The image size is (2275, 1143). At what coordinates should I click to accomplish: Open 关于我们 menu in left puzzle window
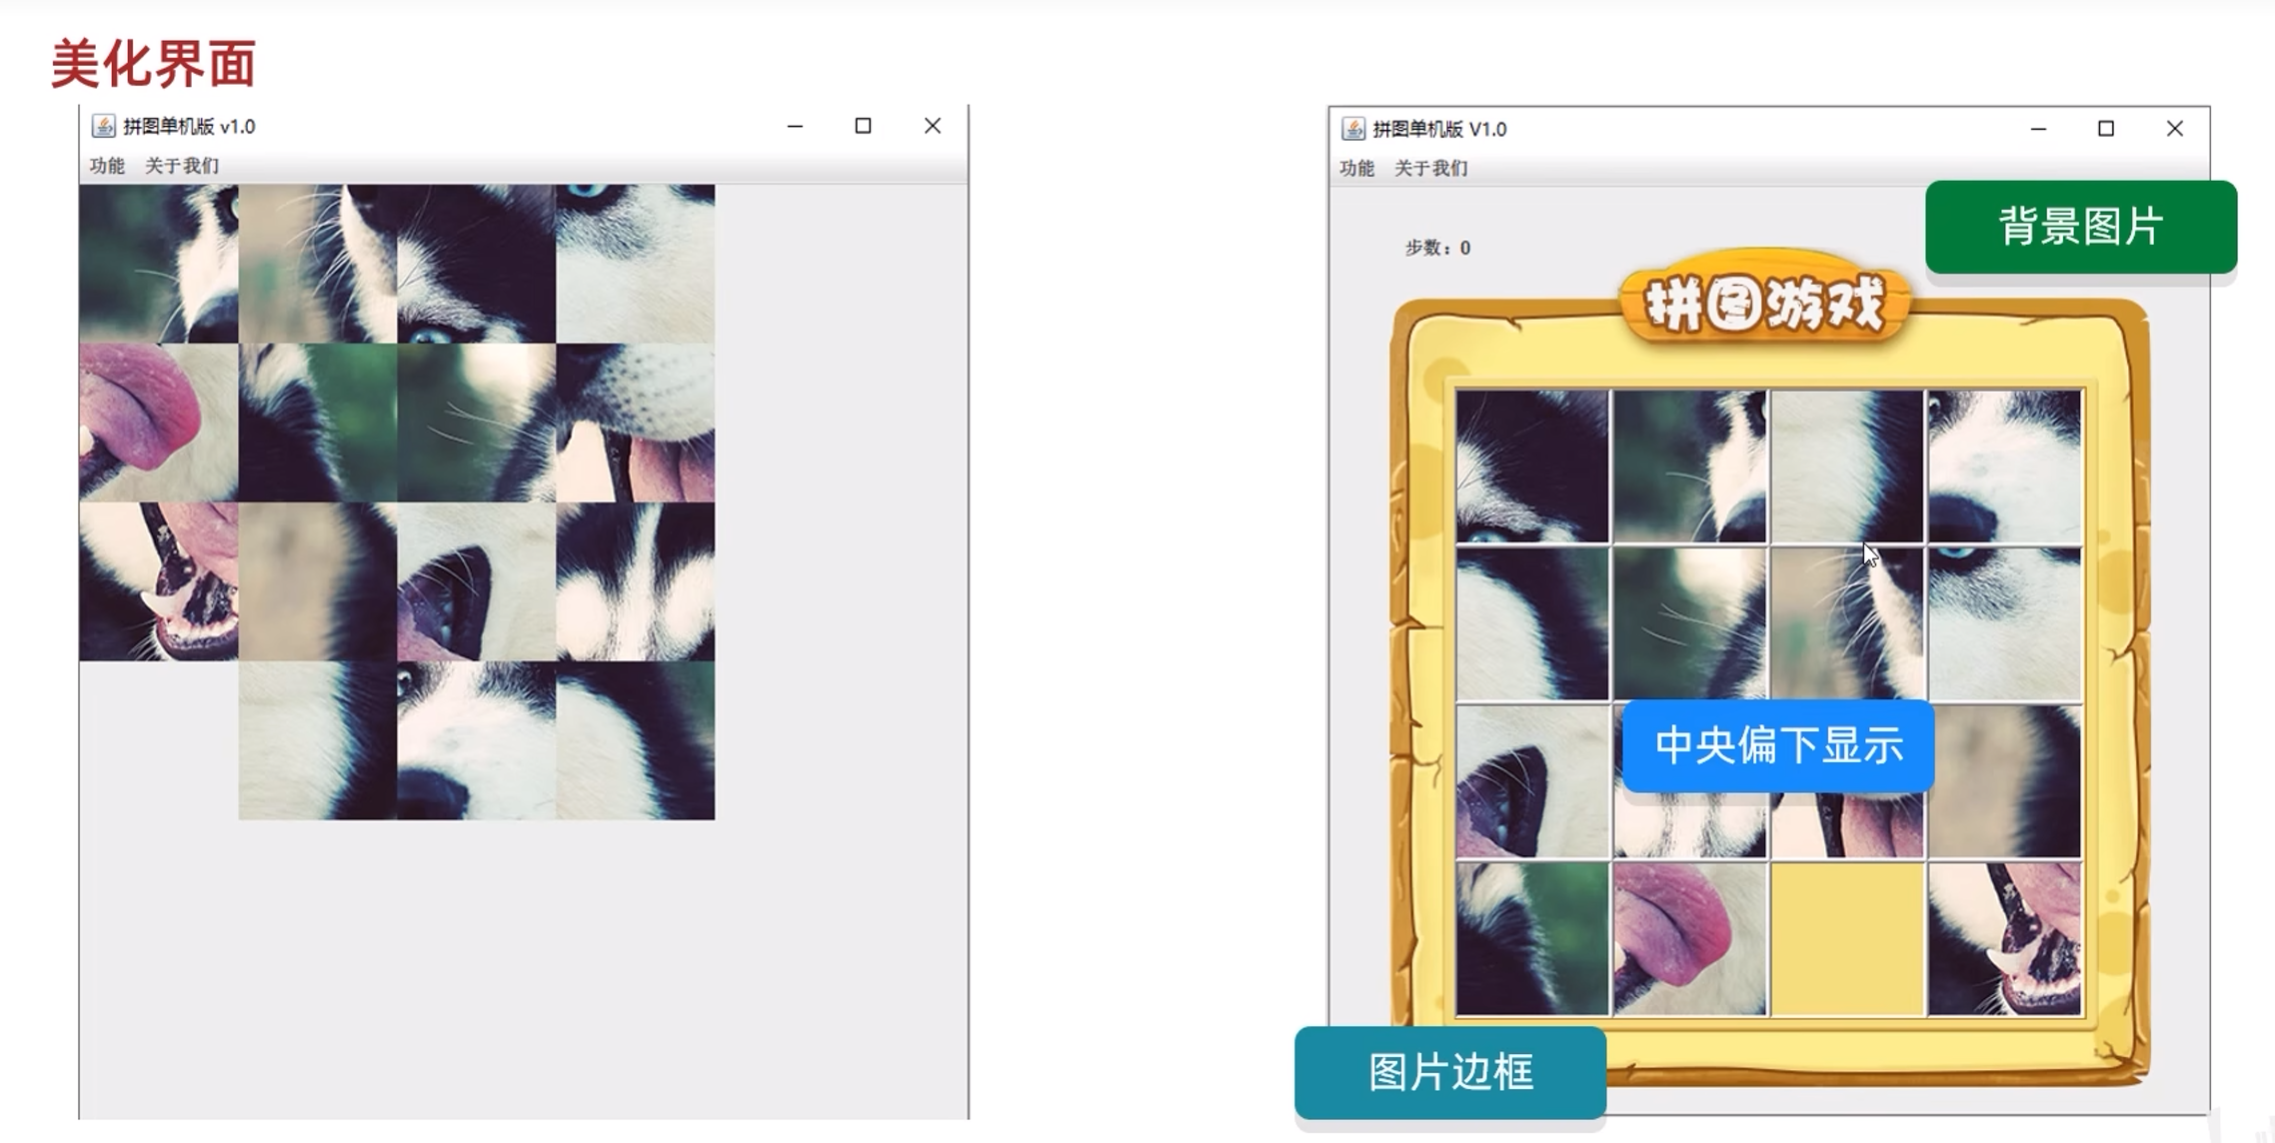(182, 166)
